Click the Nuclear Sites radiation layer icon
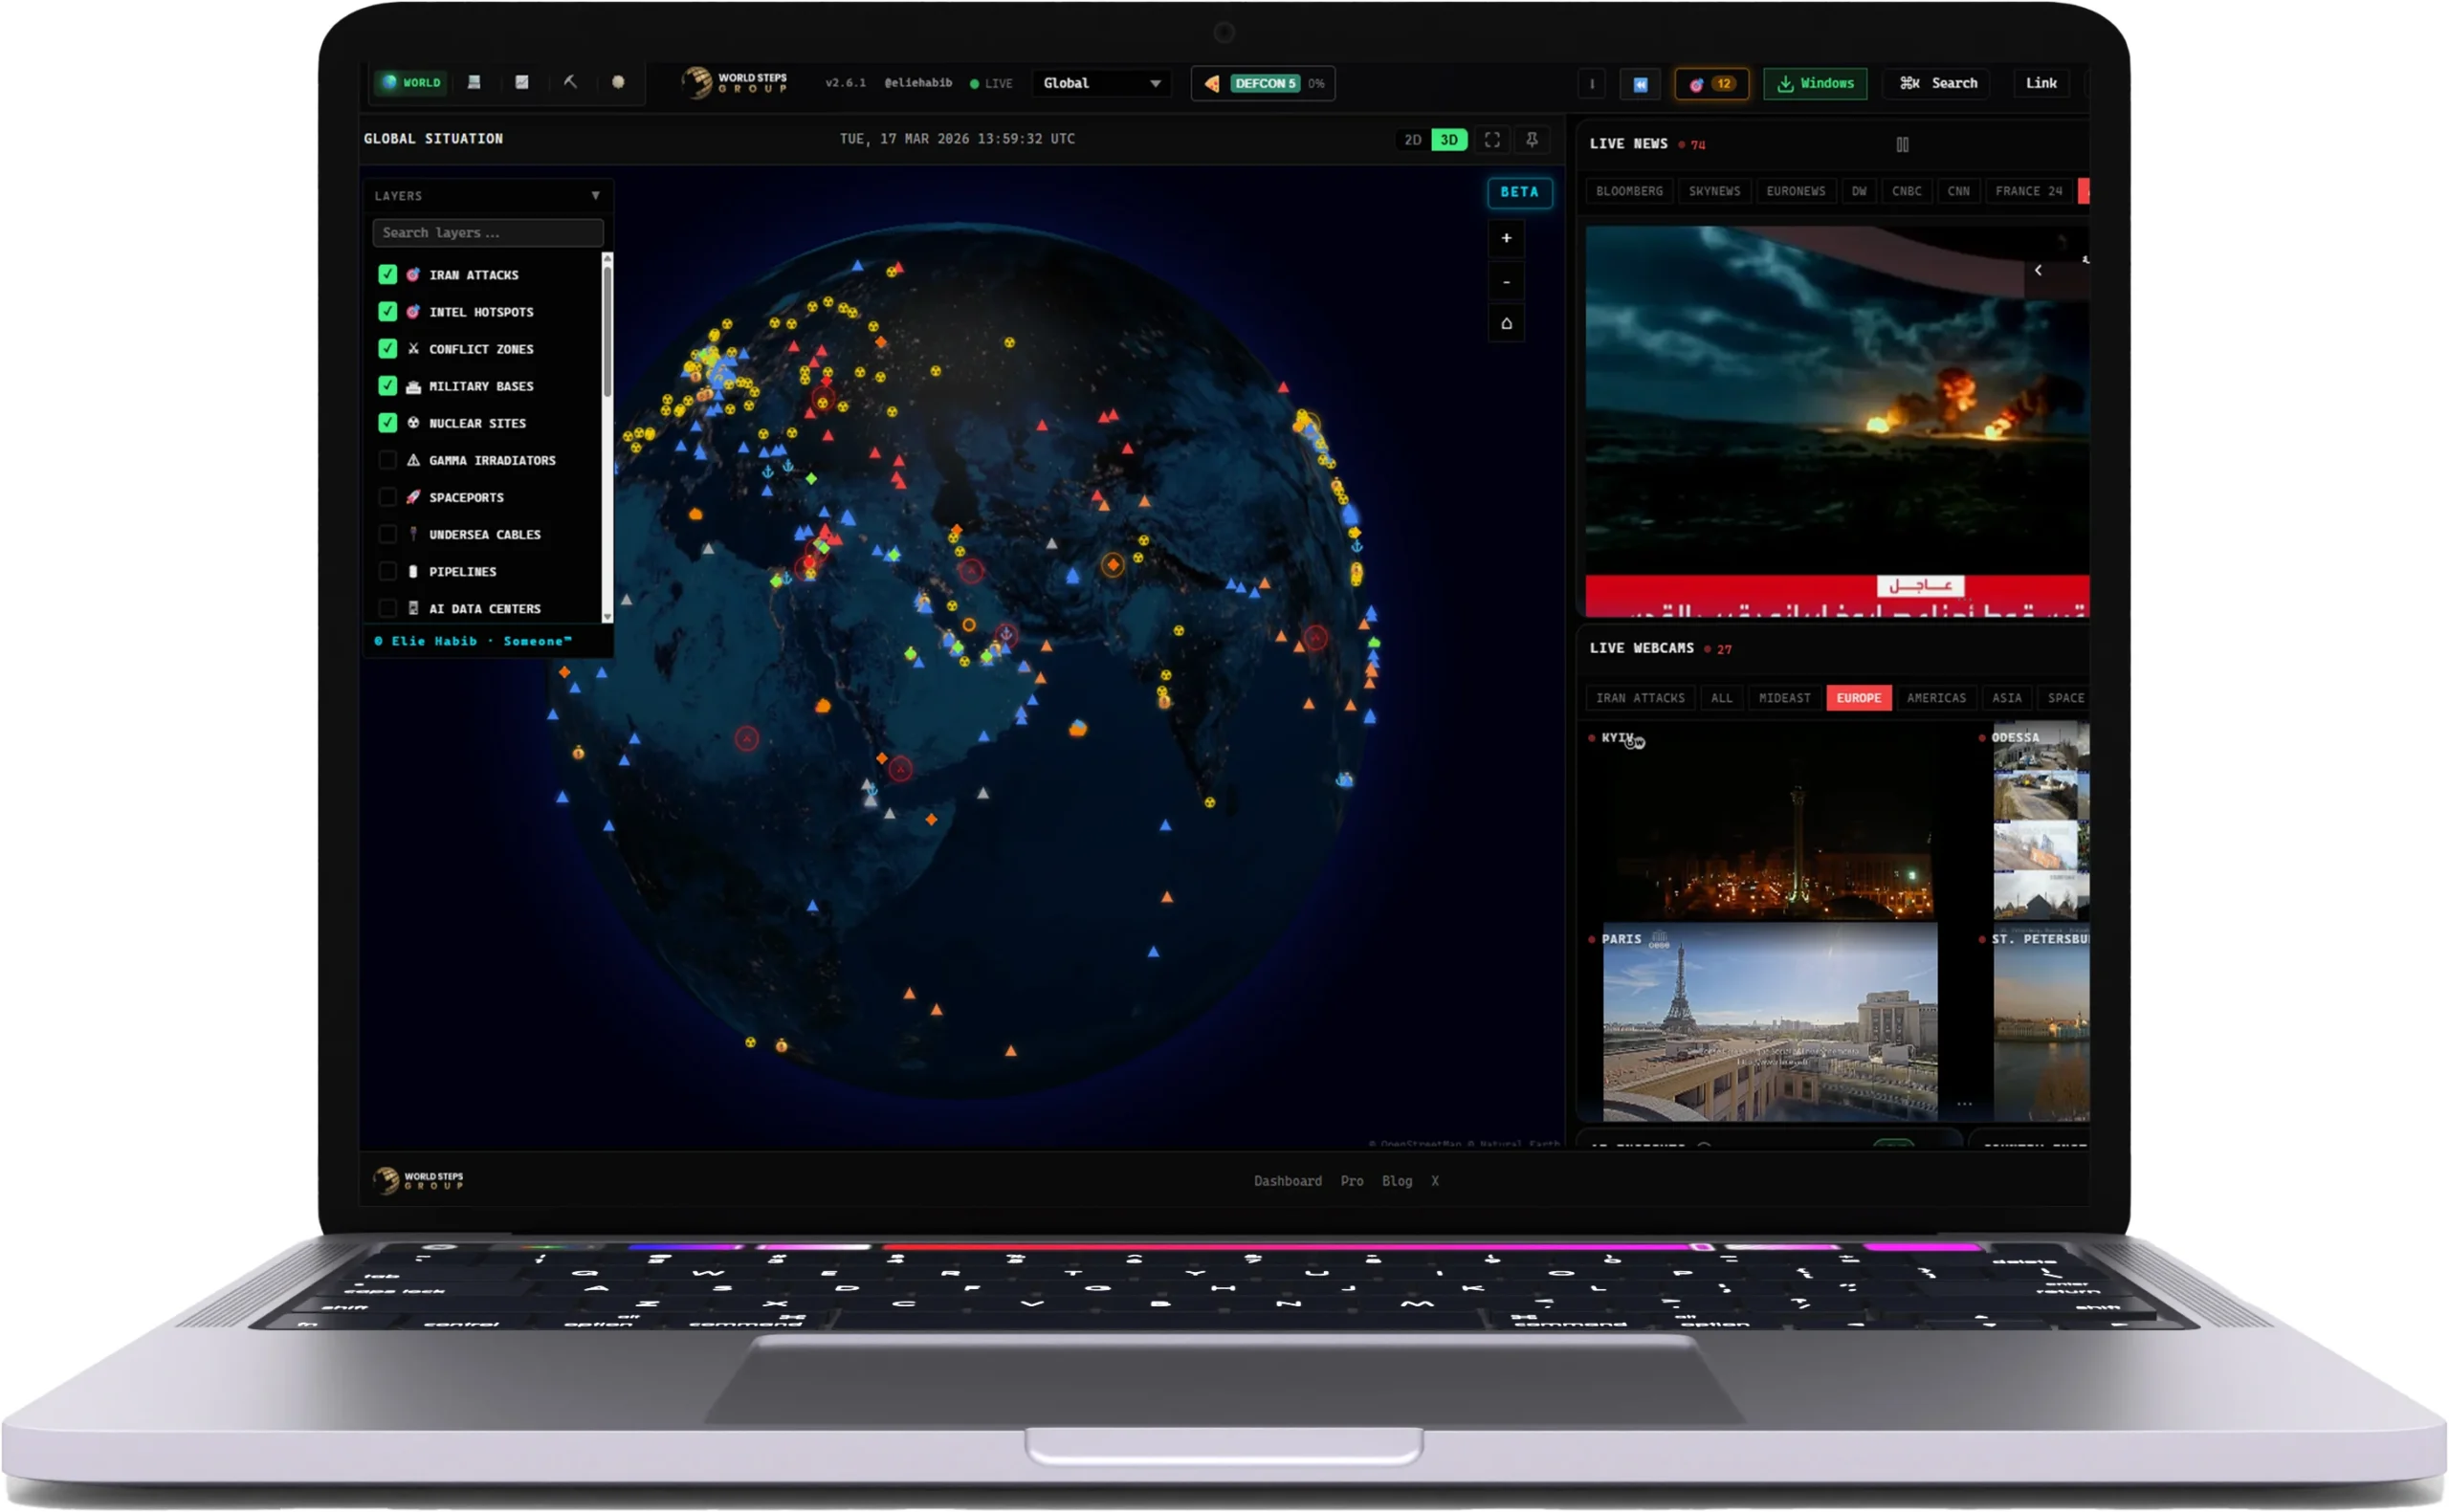The image size is (2449, 1512). point(413,423)
